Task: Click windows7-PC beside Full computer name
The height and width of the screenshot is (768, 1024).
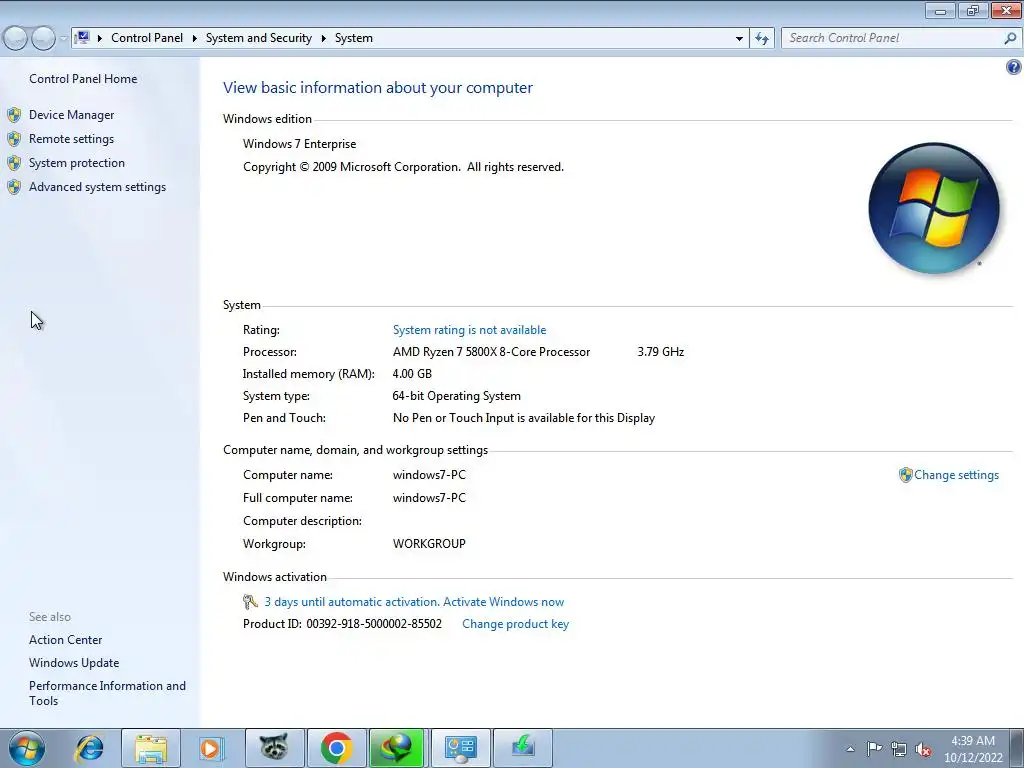Action: pyautogui.click(x=429, y=498)
